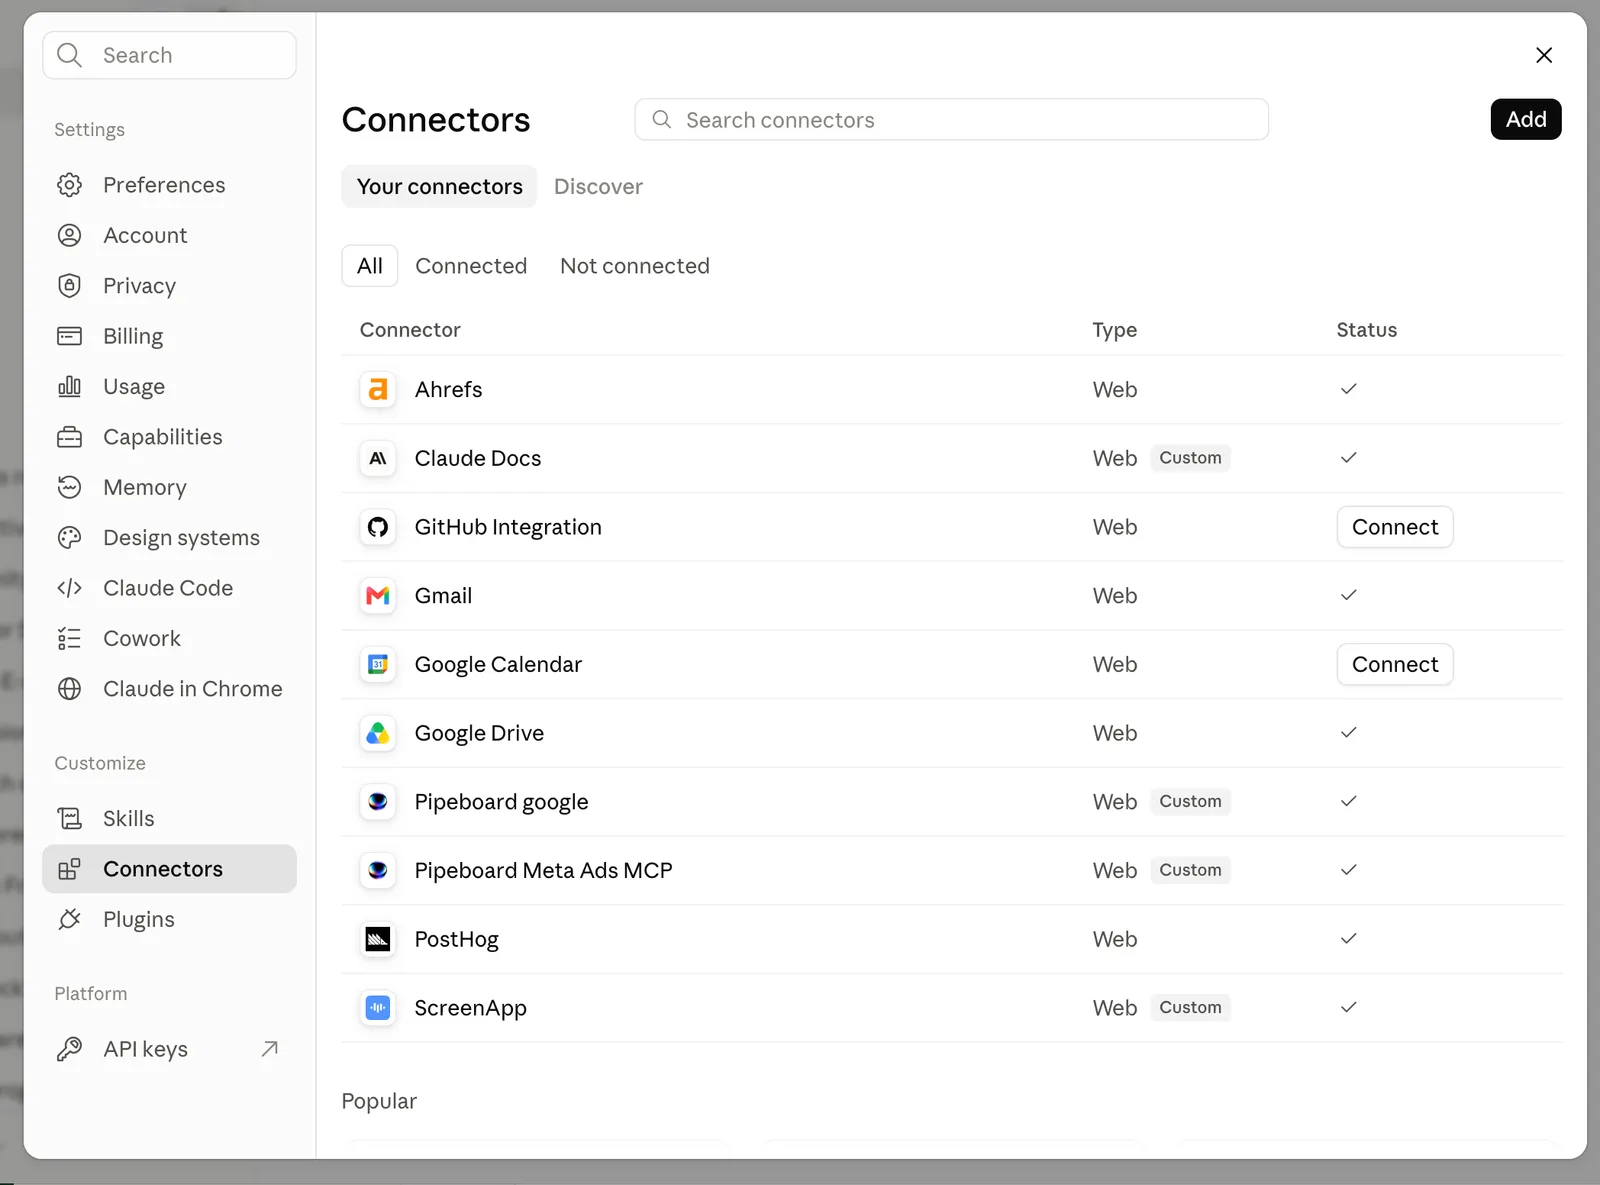Click the Capabilities briefcase icon
The height and width of the screenshot is (1185, 1600).
pos(69,437)
